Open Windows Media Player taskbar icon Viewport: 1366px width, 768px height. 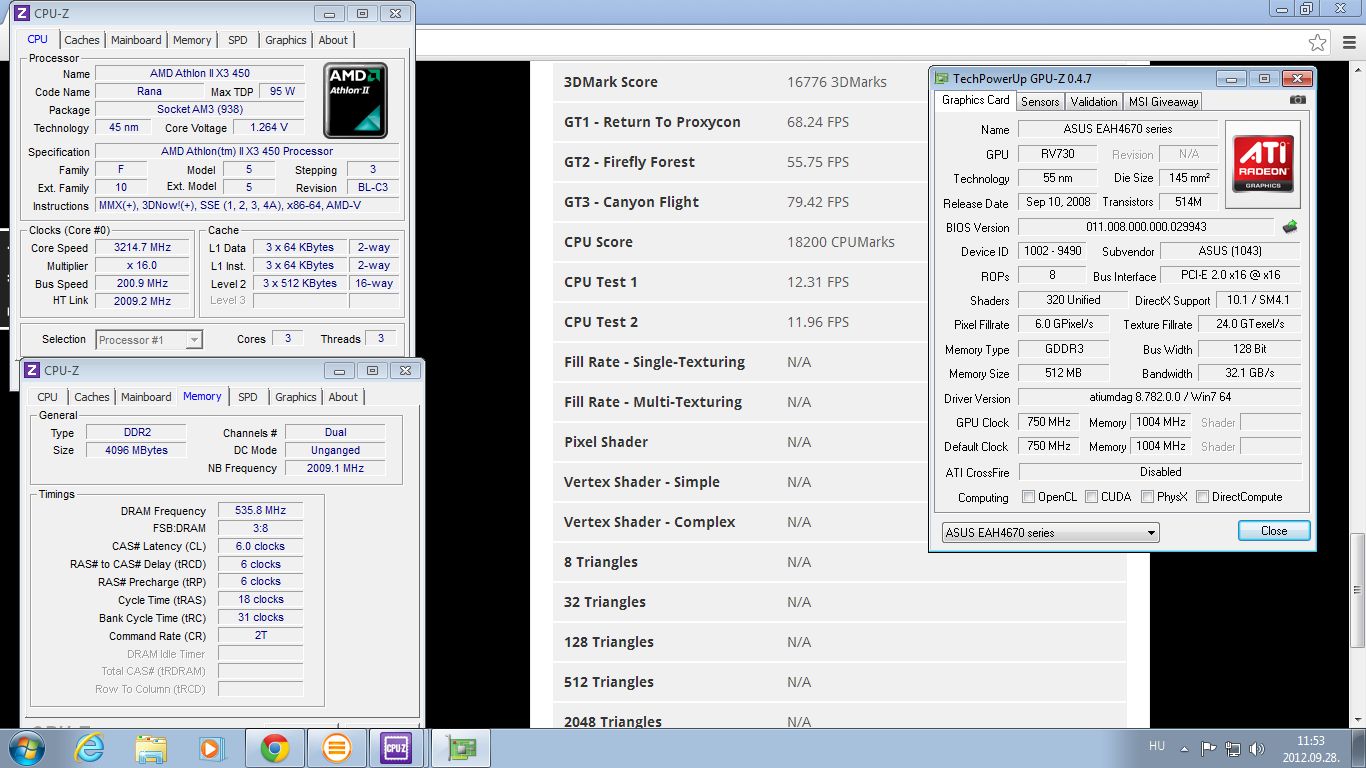point(212,748)
